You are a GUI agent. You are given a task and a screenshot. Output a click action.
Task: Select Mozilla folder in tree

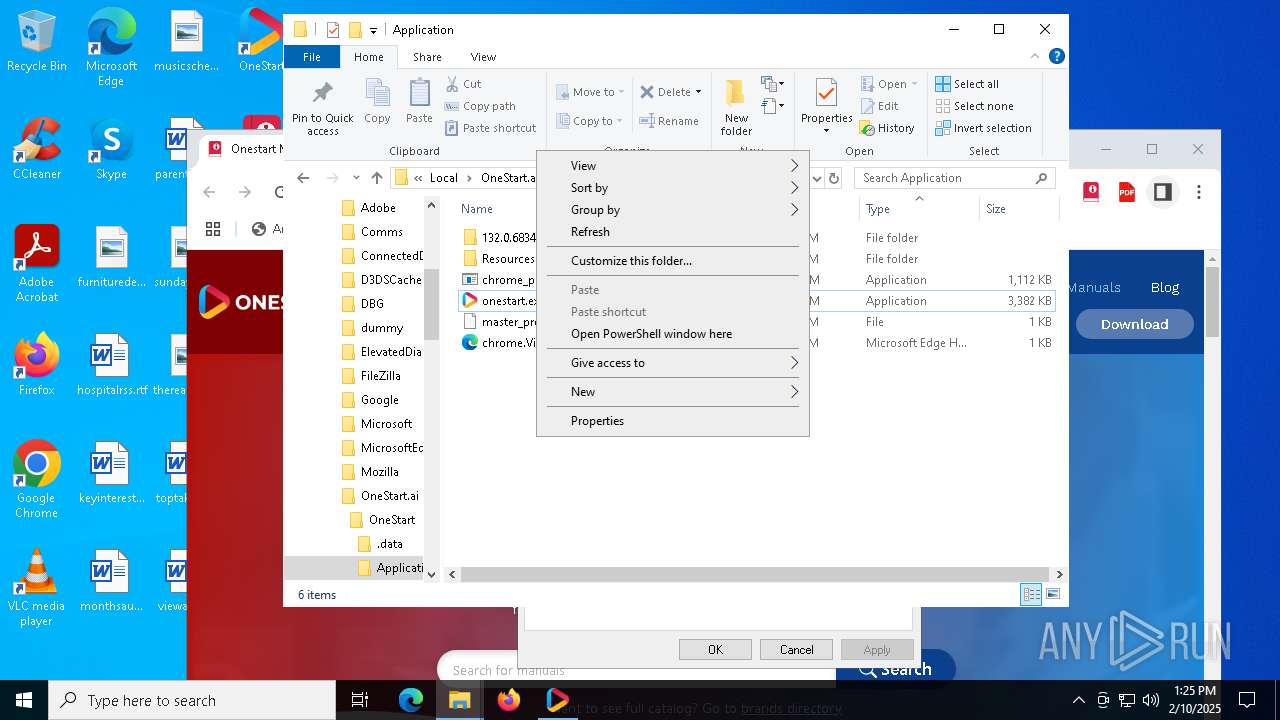[379, 472]
